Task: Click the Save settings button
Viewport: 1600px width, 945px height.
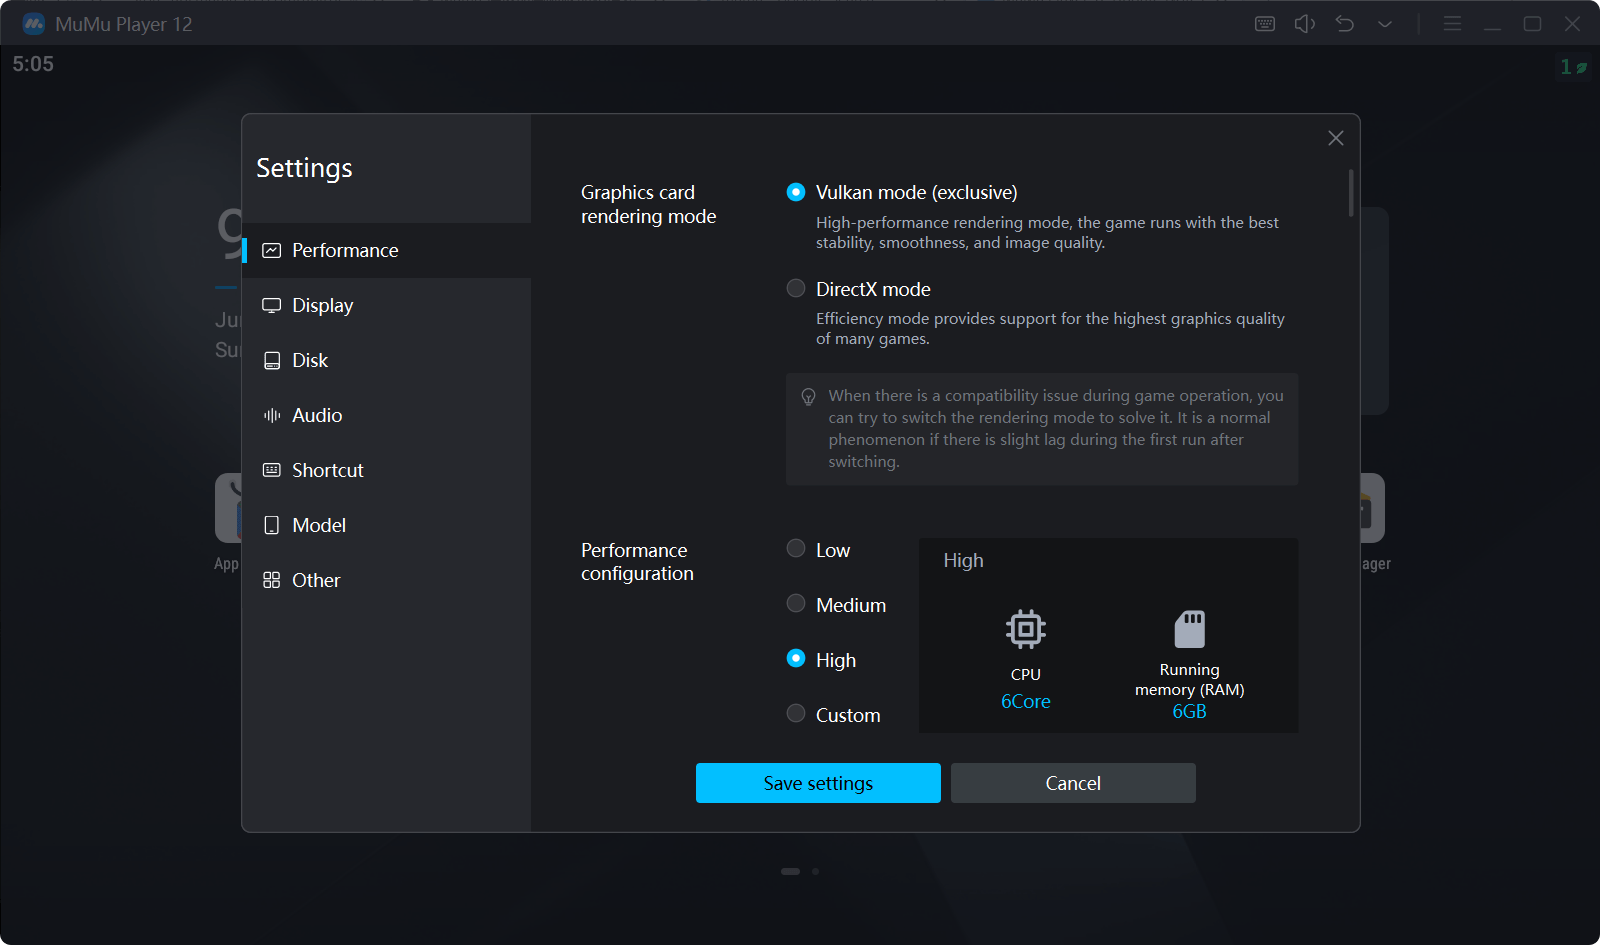Action: click(818, 783)
